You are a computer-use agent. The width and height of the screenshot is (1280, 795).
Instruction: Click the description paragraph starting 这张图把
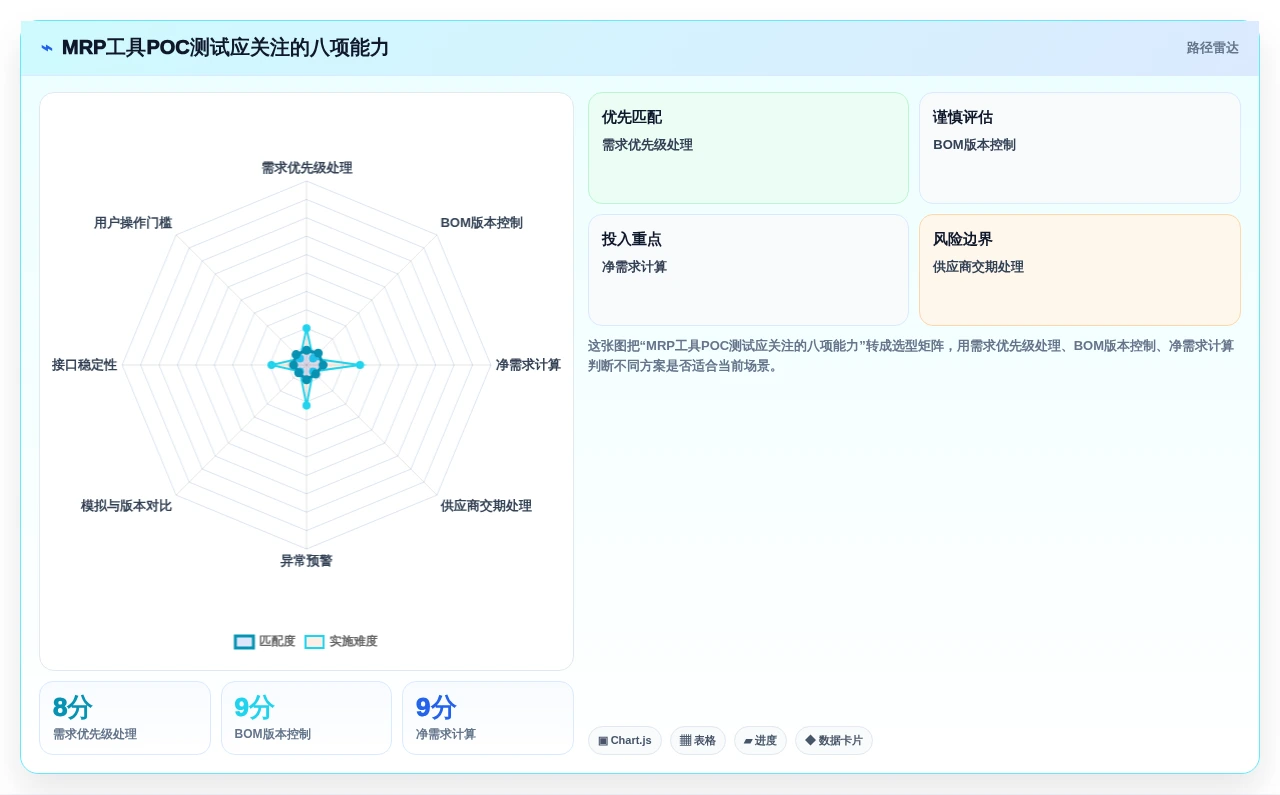911,356
